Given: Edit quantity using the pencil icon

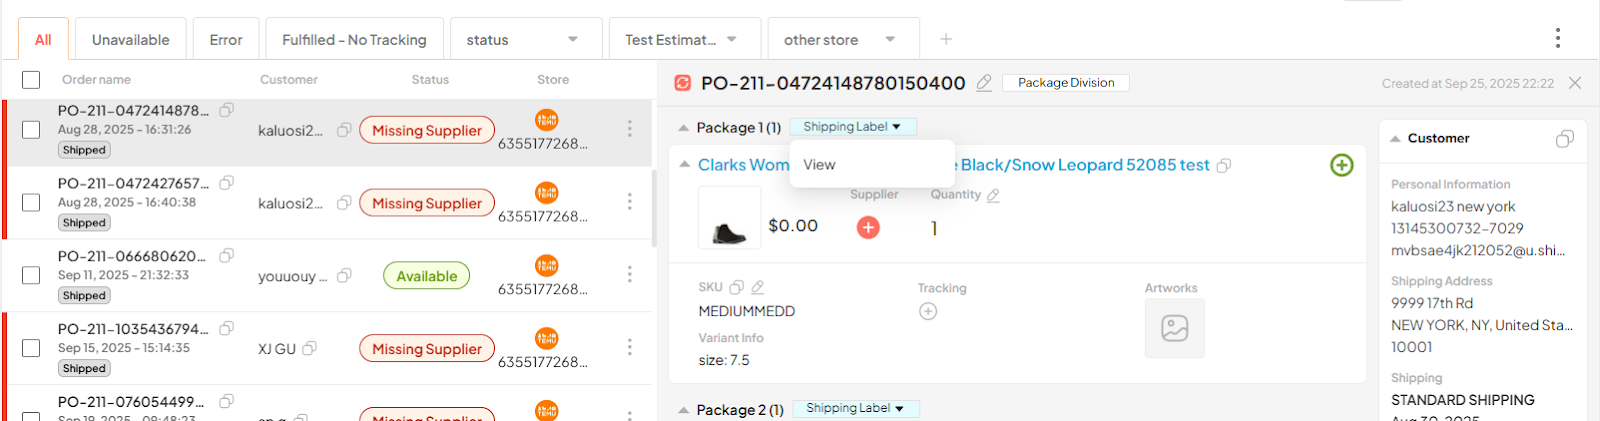Looking at the screenshot, I should pyautogui.click(x=993, y=195).
